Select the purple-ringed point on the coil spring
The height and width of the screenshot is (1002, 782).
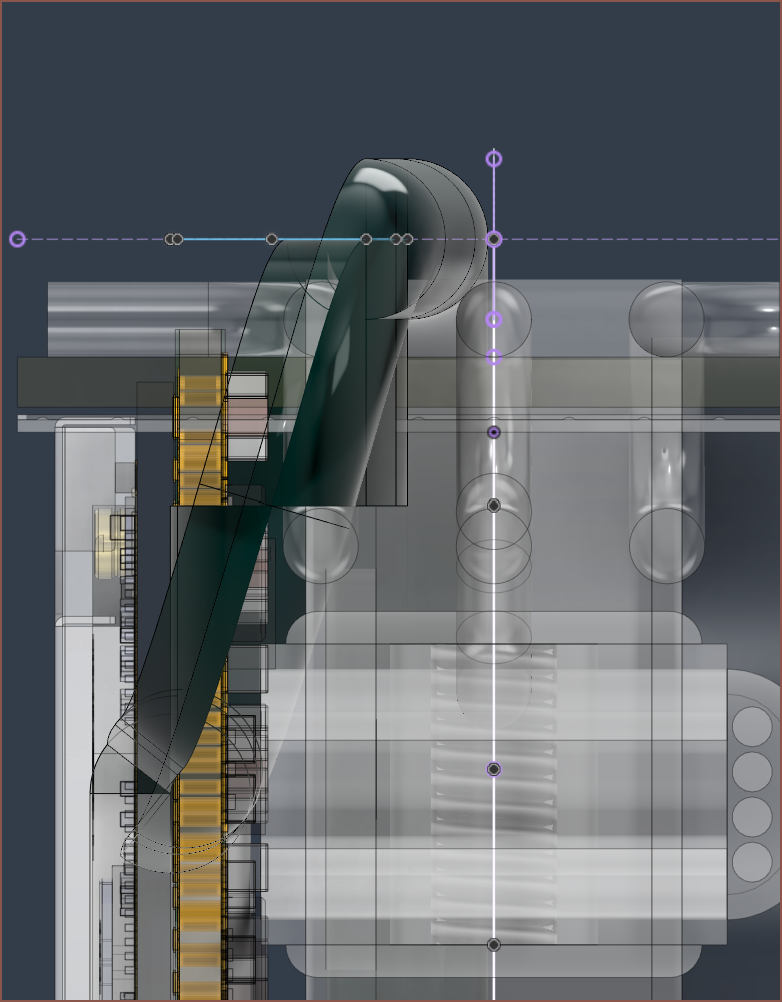(x=493, y=769)
